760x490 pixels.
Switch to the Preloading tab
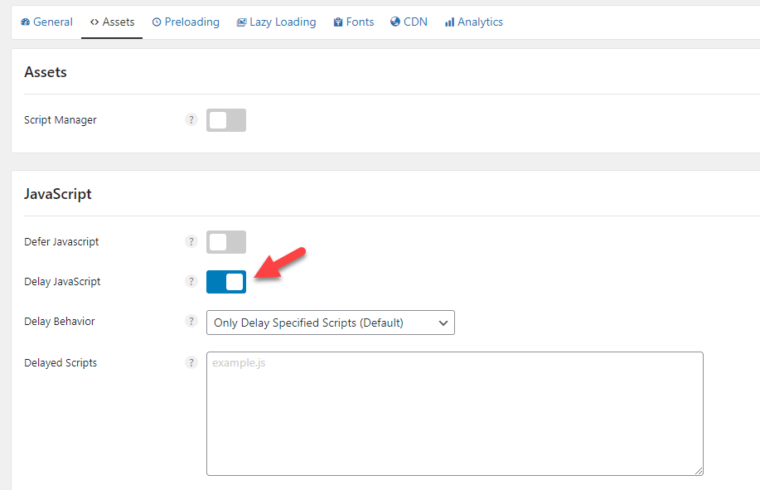click(186, 22)
